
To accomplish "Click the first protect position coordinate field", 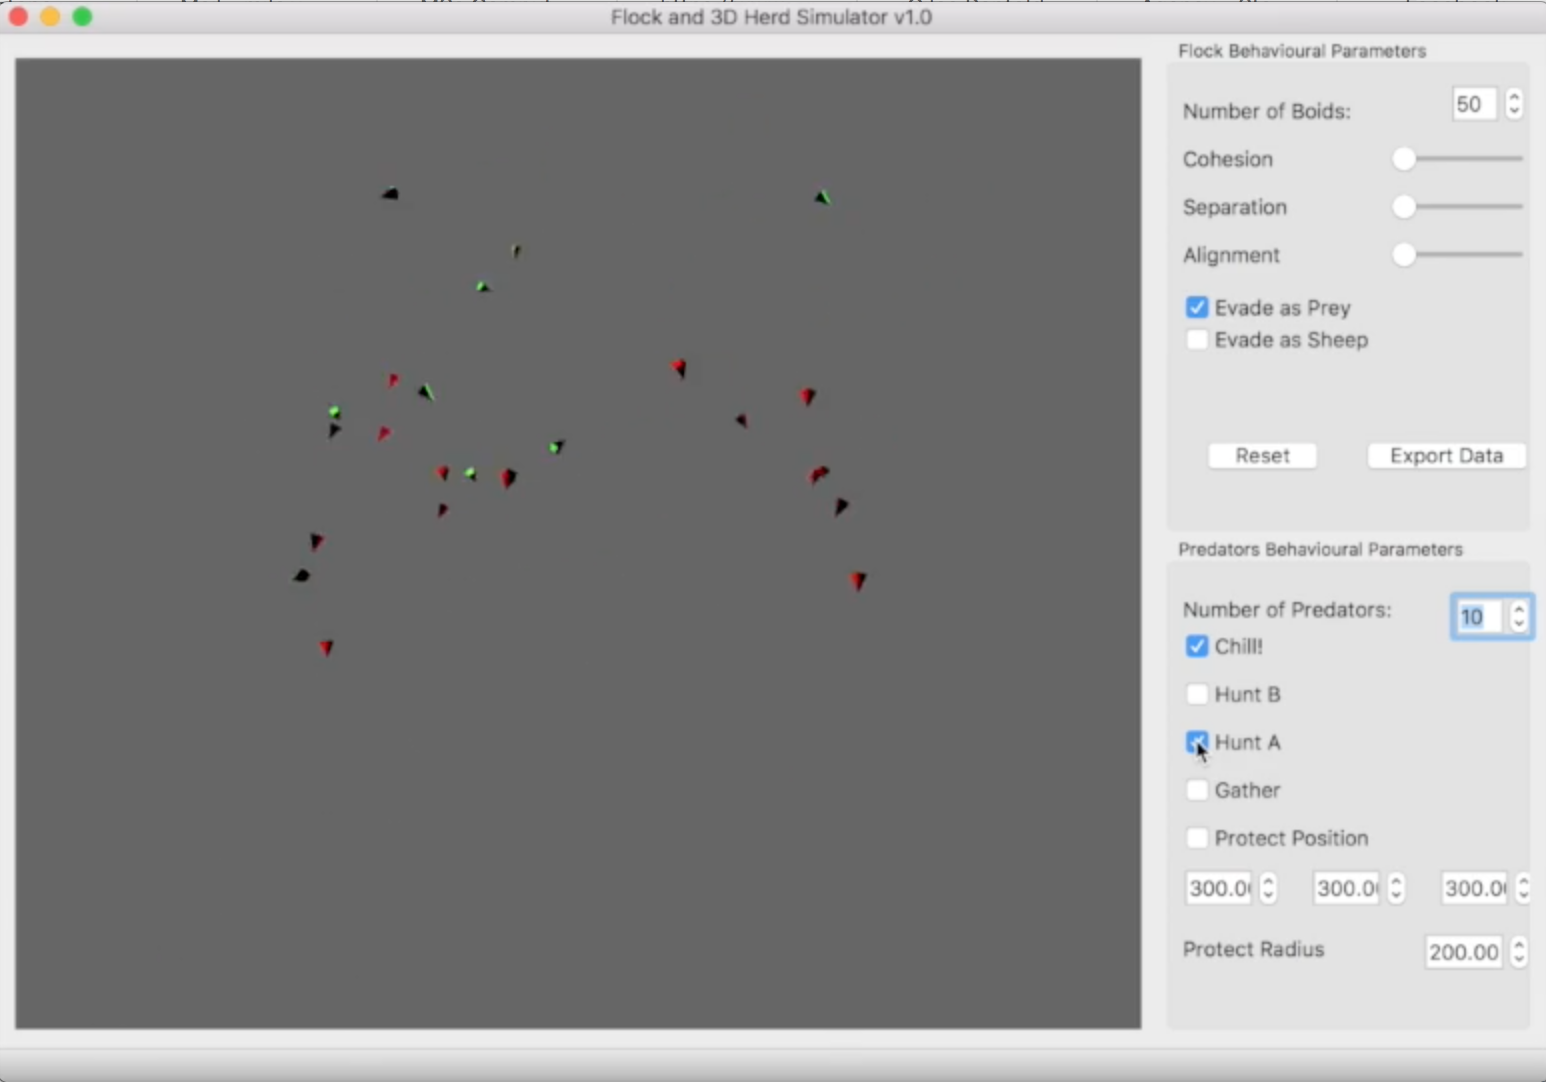I will pyautogui.click(x=1218, y=888).
